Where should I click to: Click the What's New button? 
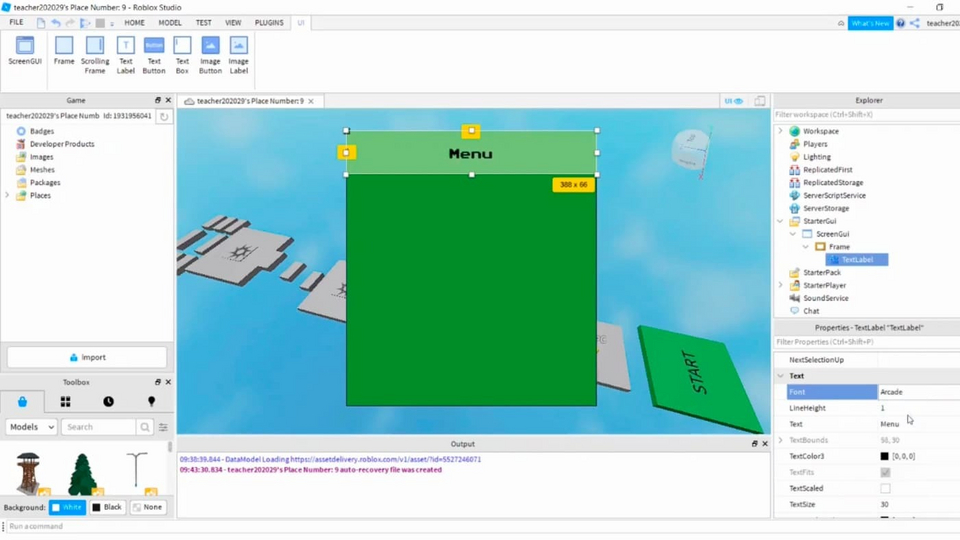point(870,23)
